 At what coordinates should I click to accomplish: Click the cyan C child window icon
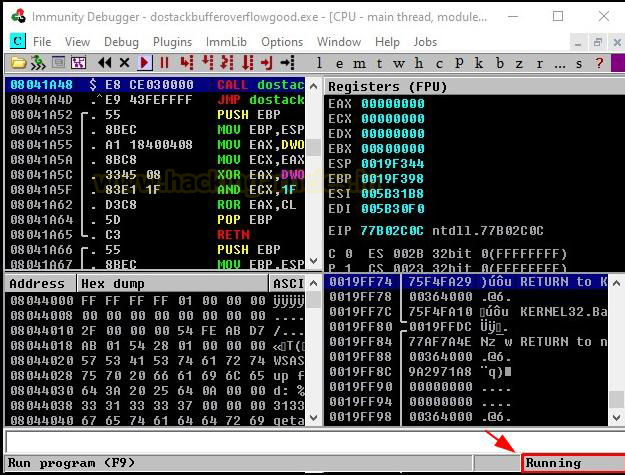point(18,41)
